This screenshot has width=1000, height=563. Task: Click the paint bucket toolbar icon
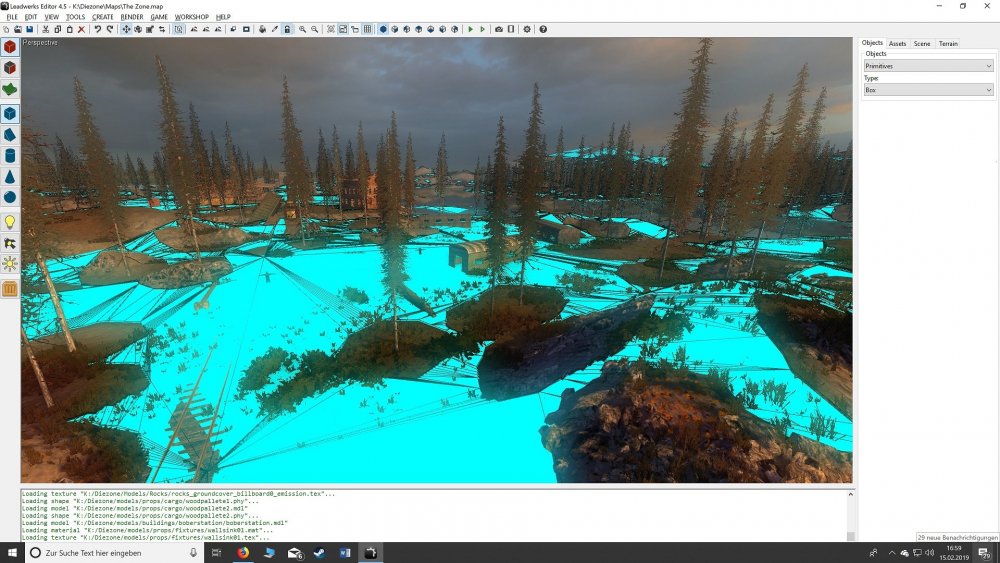click(x=262, y=29)
